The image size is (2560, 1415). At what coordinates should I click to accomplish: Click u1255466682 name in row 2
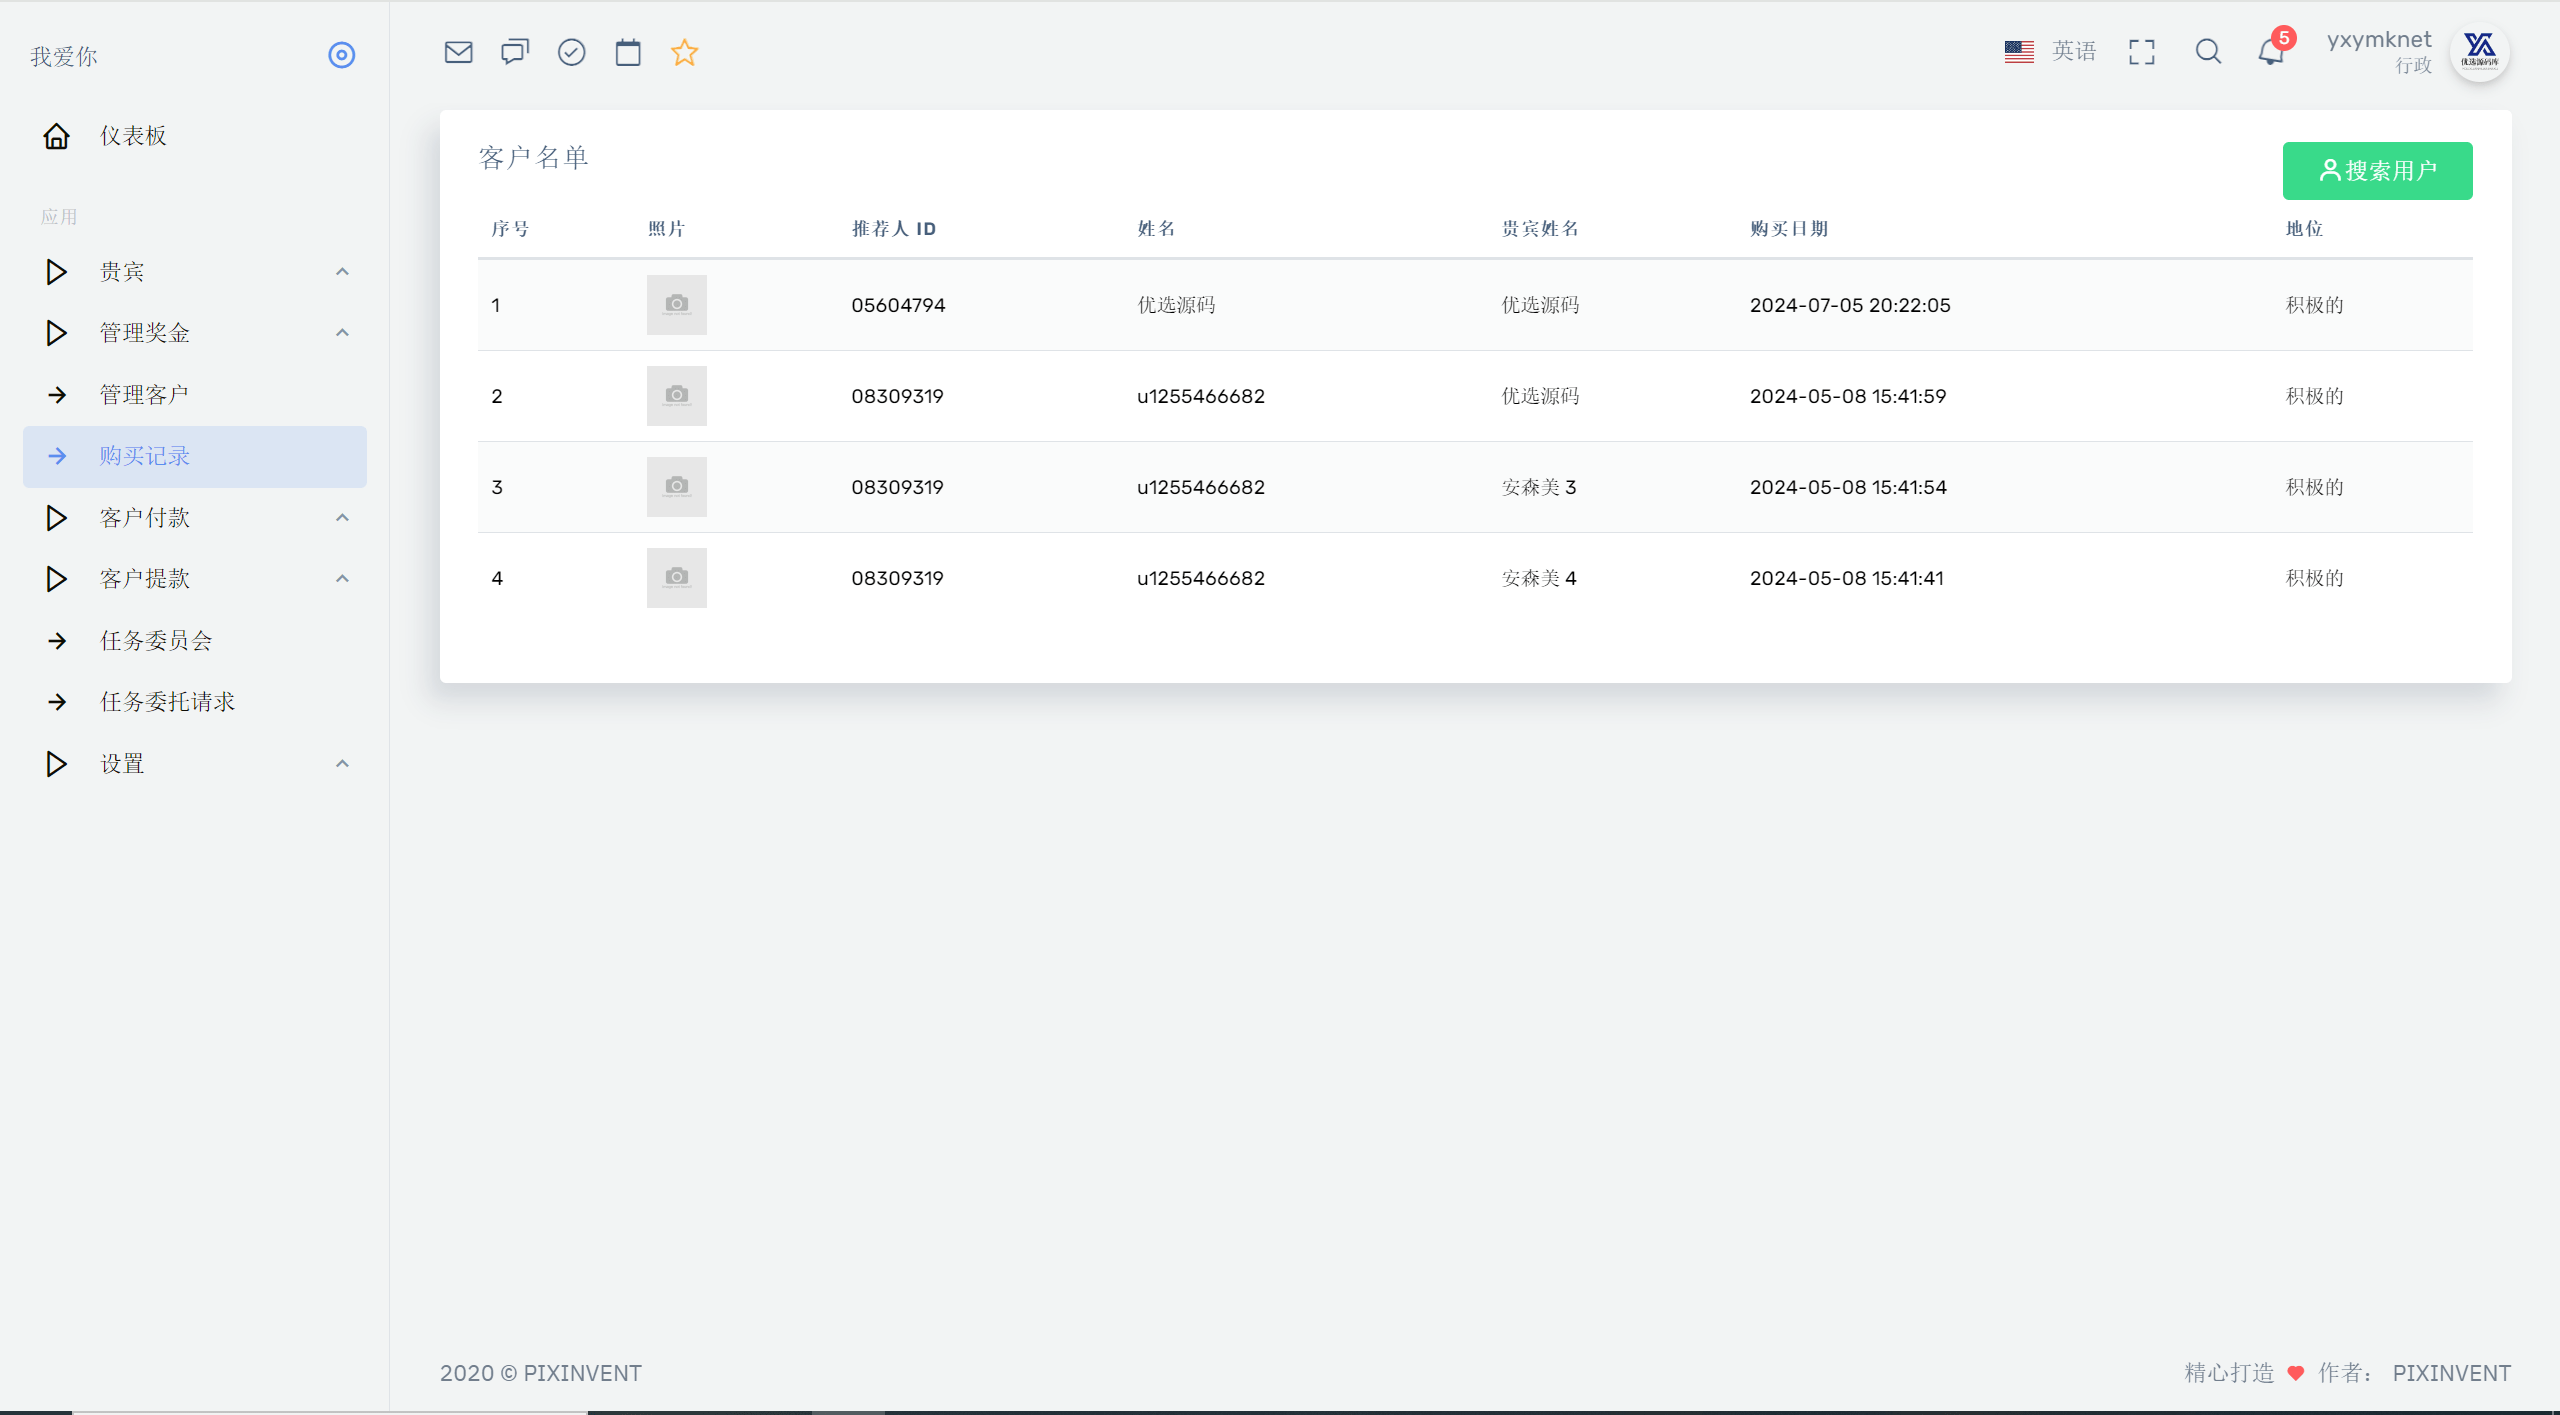pos(1201,396)
